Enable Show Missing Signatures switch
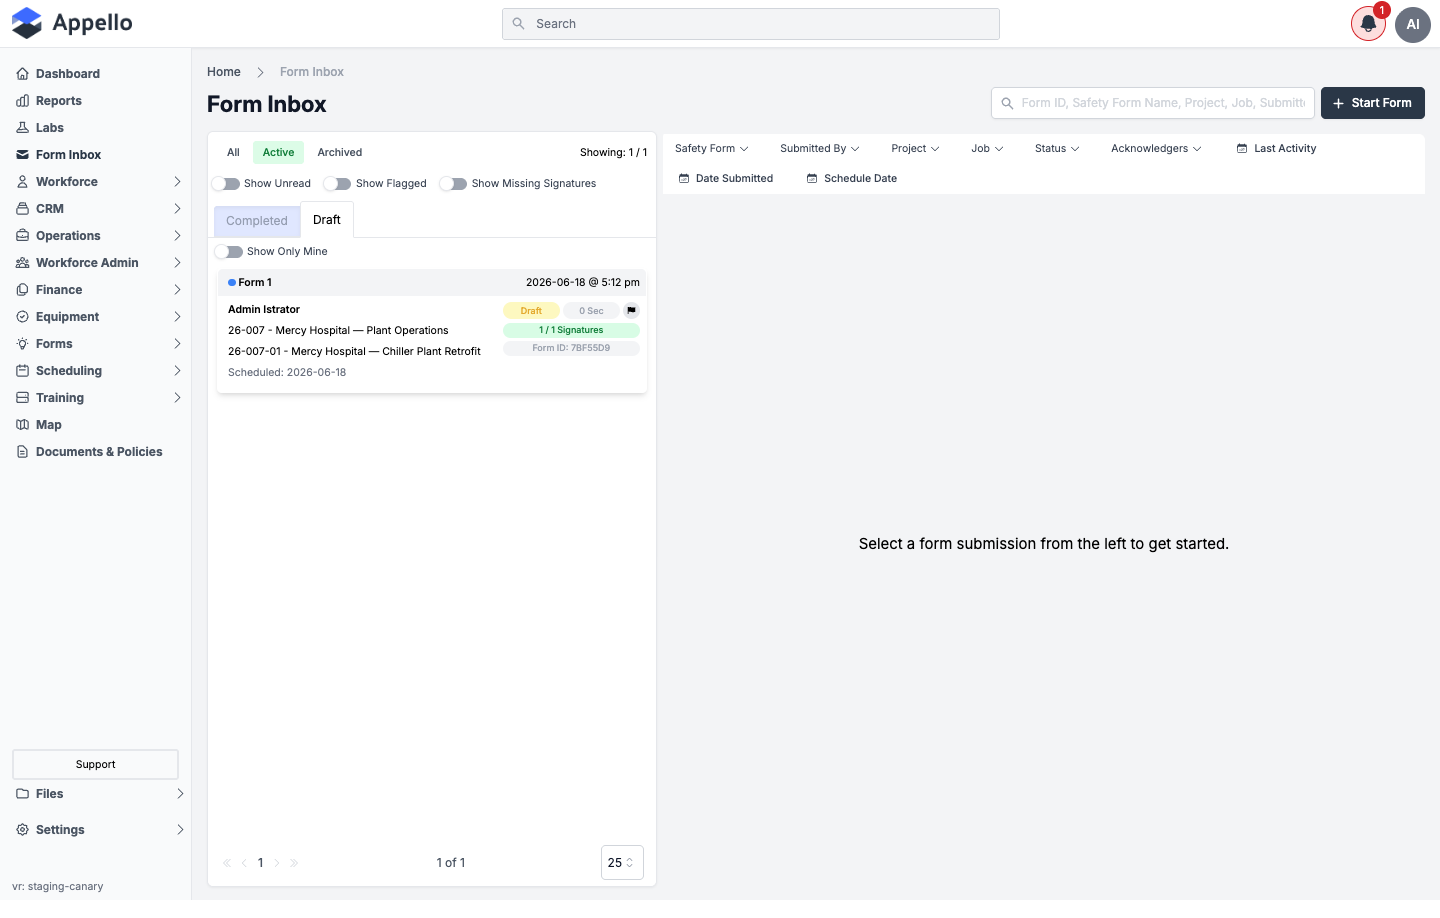Image resolution: width=1440 pixels, height=918 pixels. 454,184
